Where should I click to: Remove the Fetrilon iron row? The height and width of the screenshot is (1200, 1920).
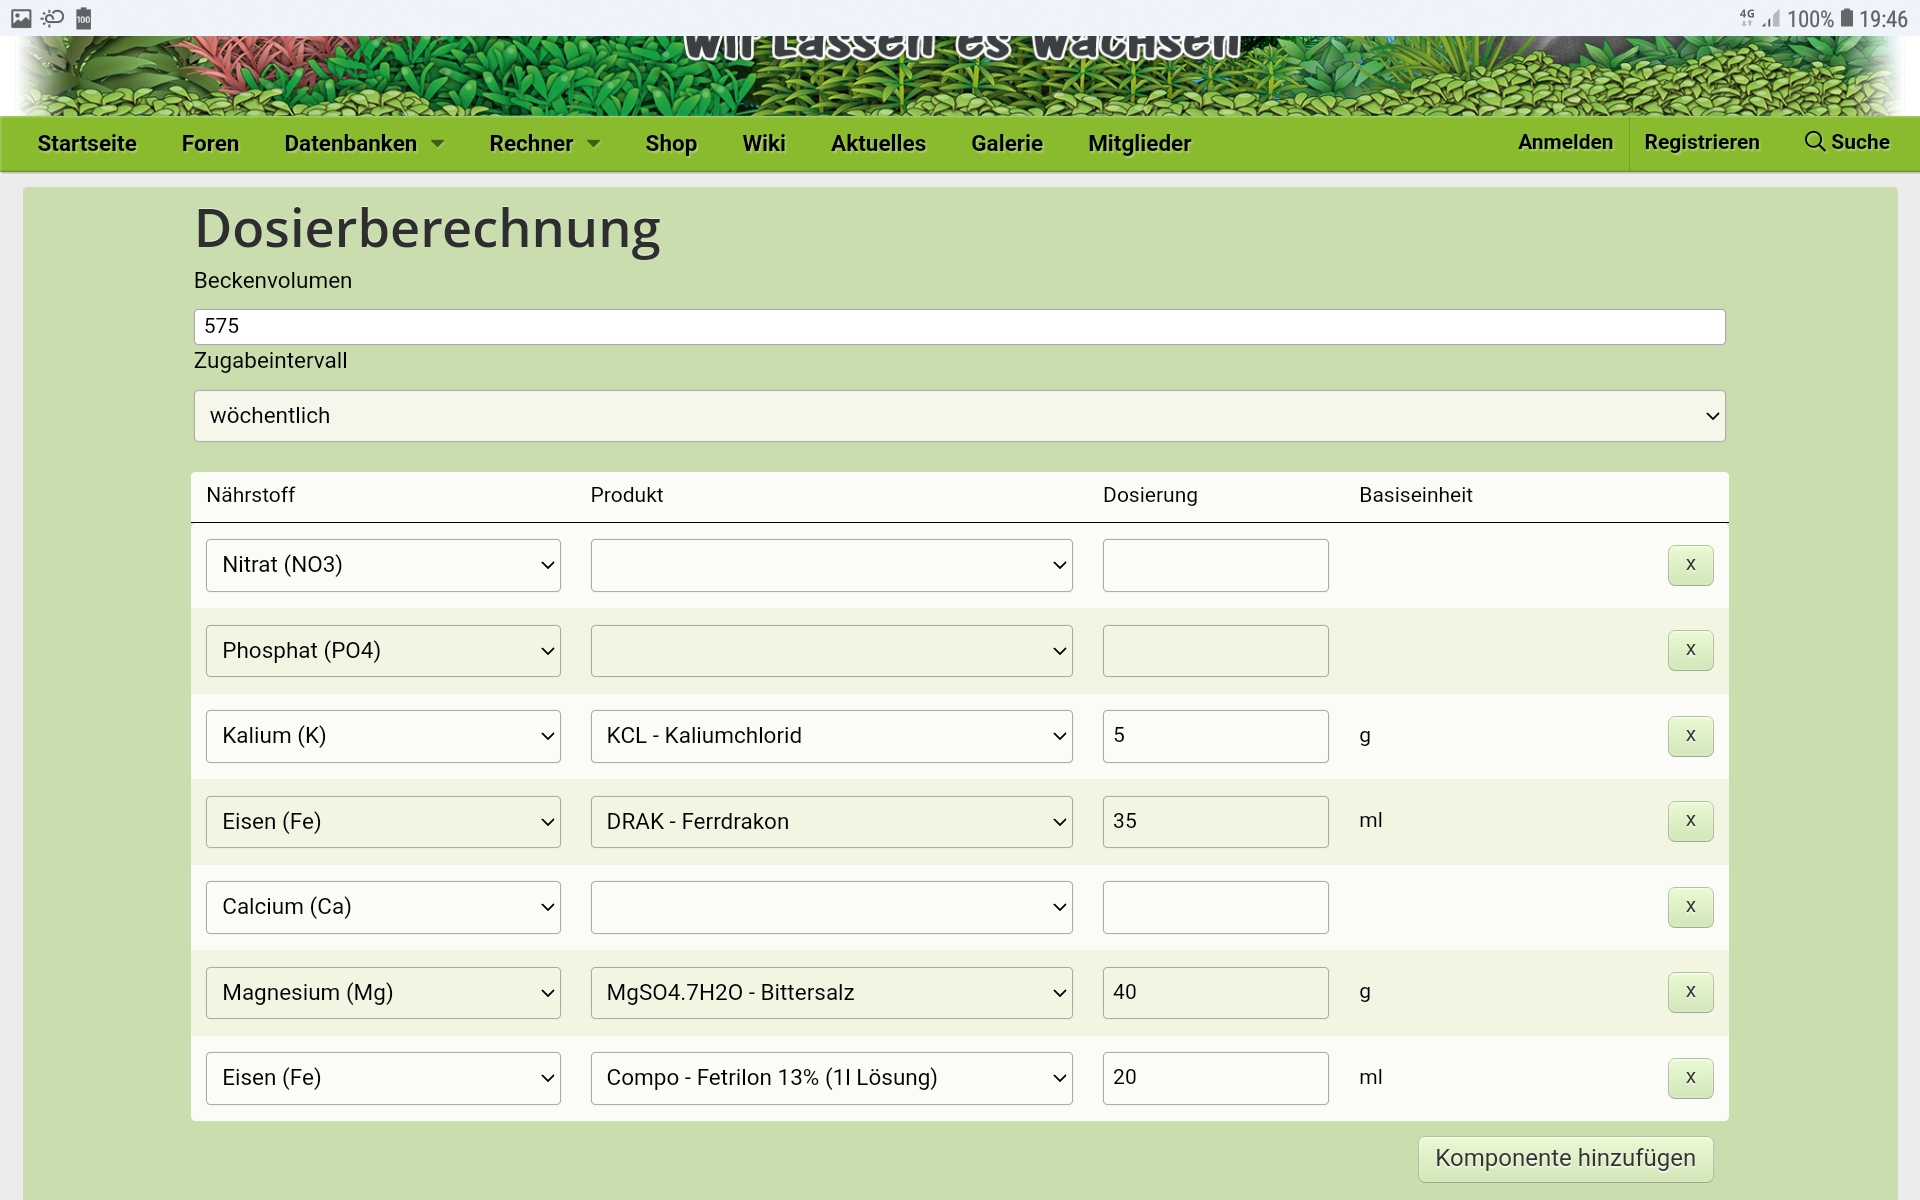(x=1690, y=1078)
